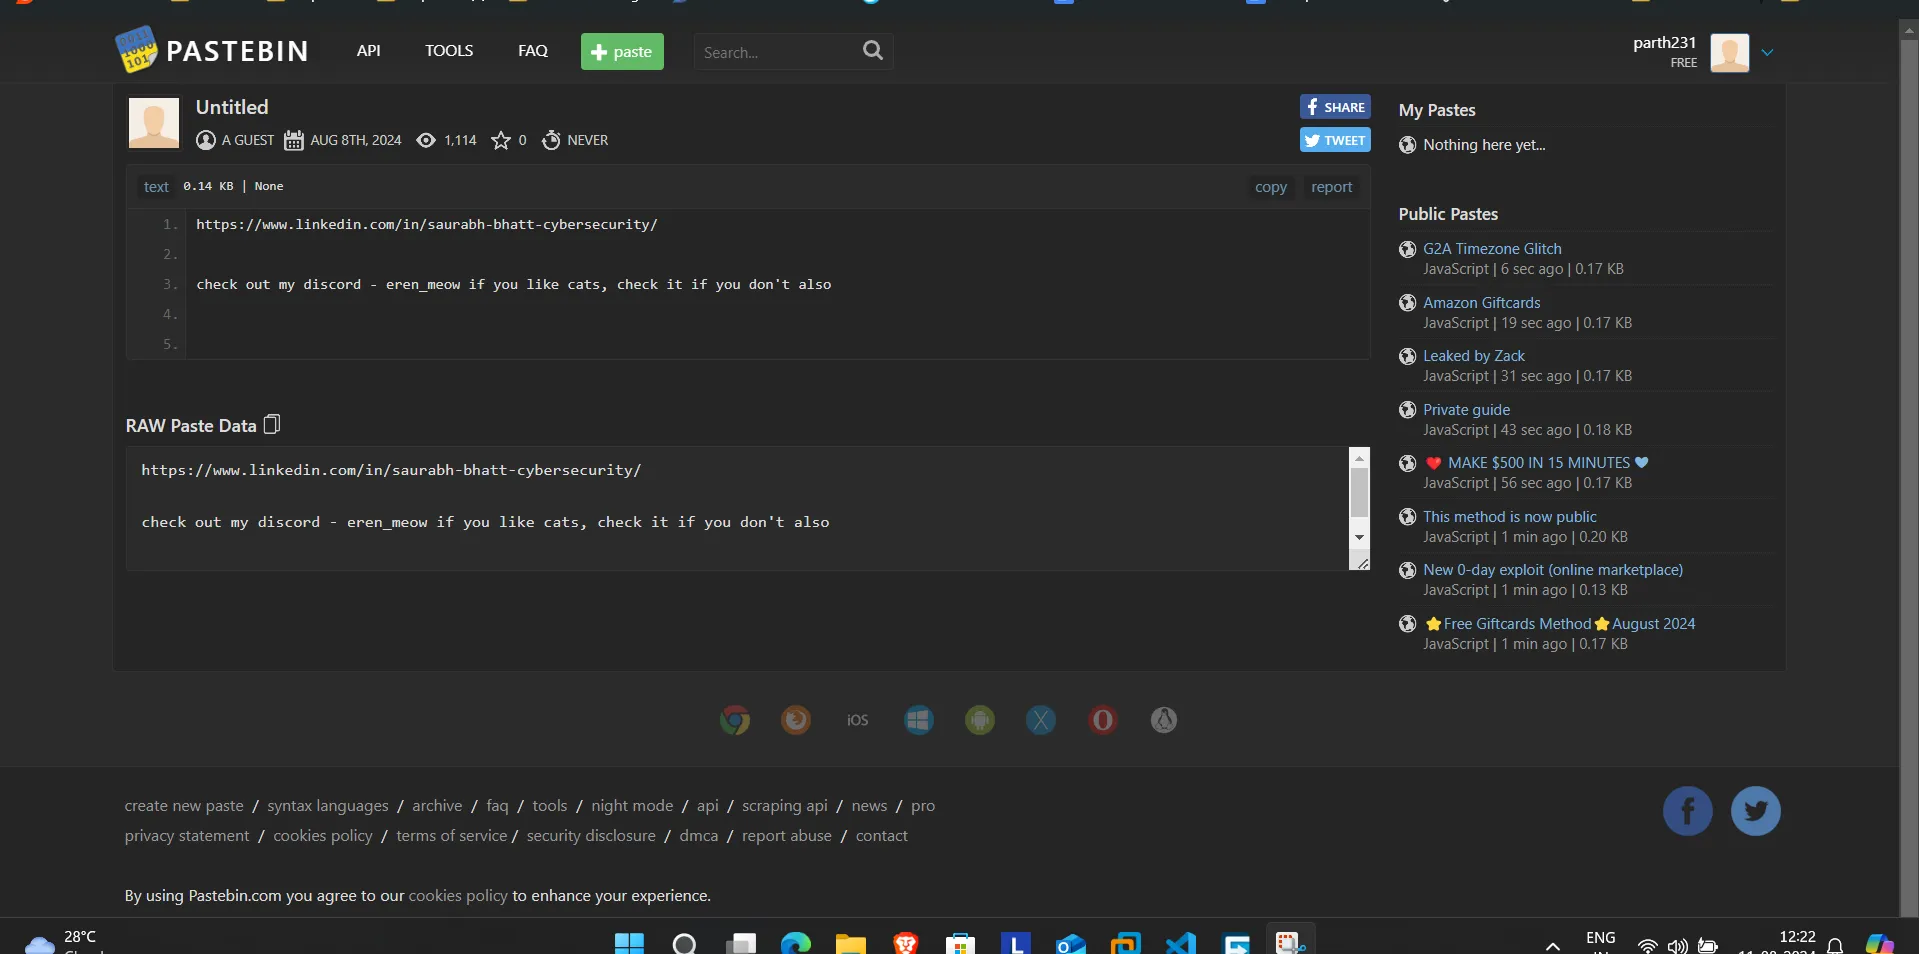Share the paste on Facebook
The height and width of the screenshot is (954, 1919).
(1335, 107)
